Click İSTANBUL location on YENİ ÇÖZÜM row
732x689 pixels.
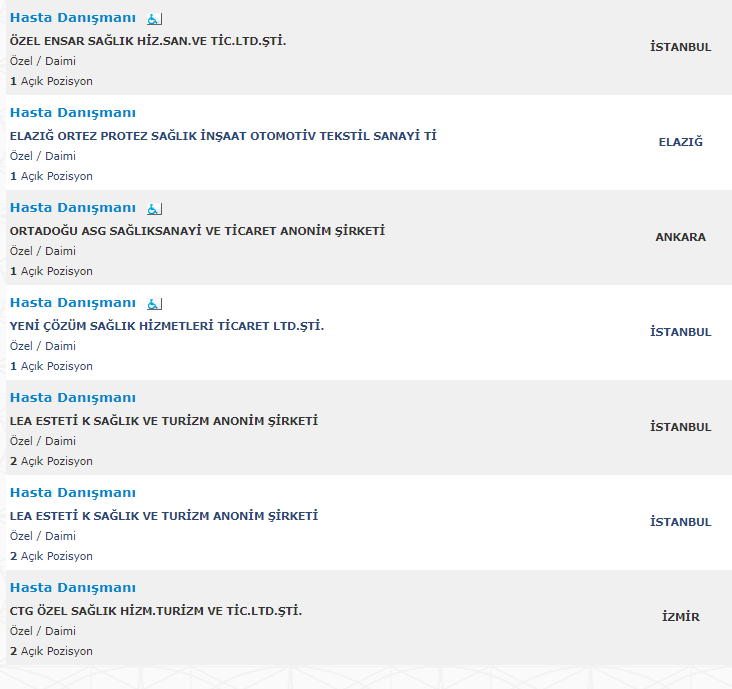(x=681, y=332)
